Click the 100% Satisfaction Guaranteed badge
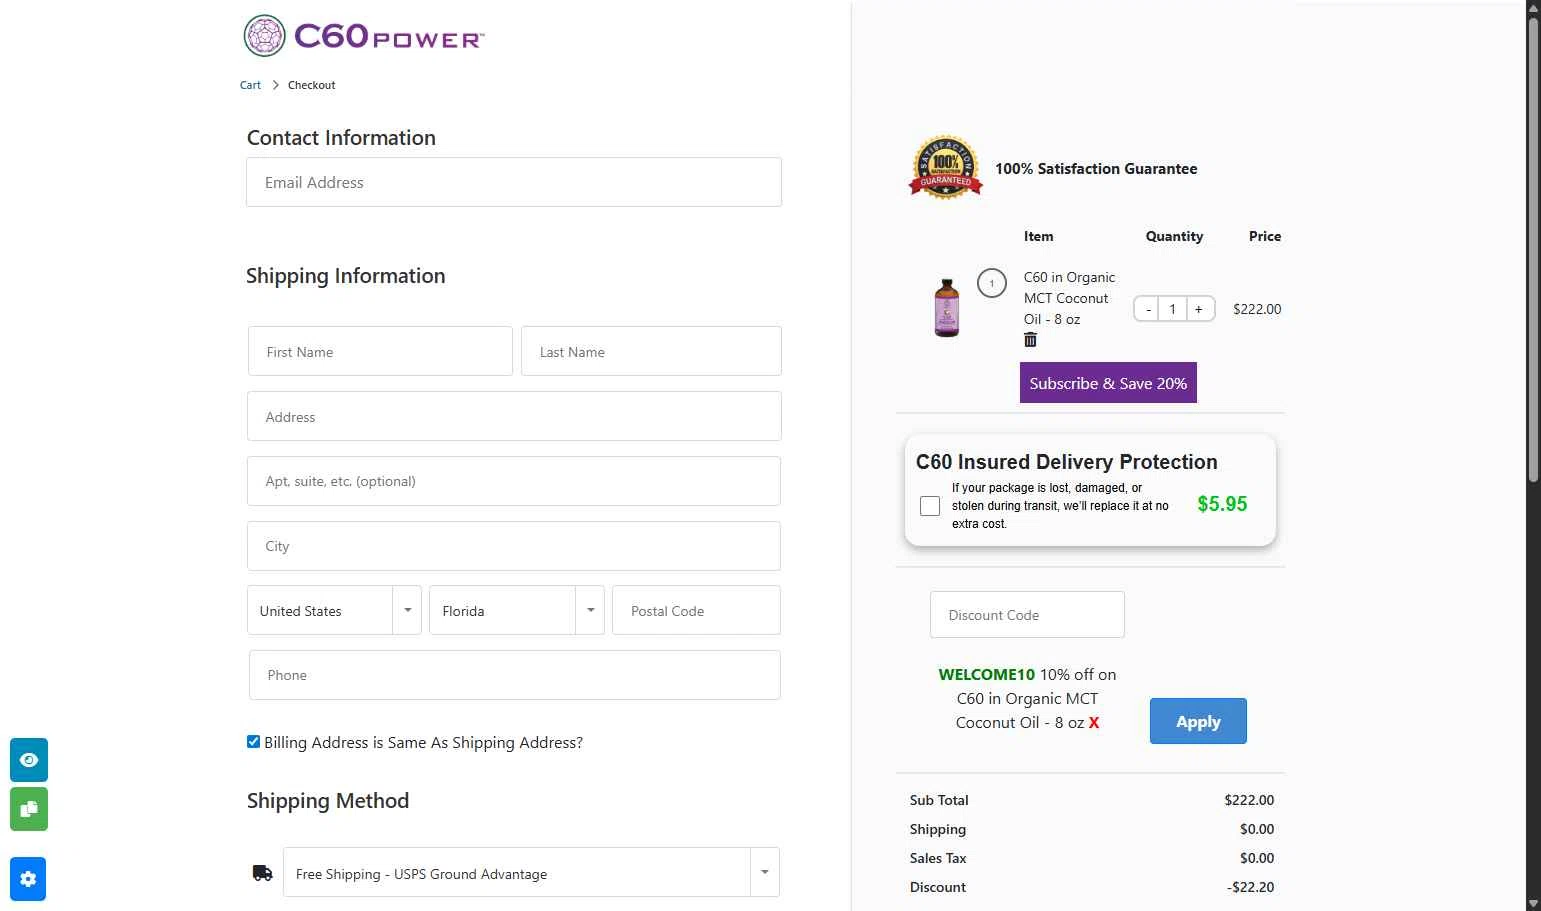This screenshot has width=1541, height=911. coord(945,167)
